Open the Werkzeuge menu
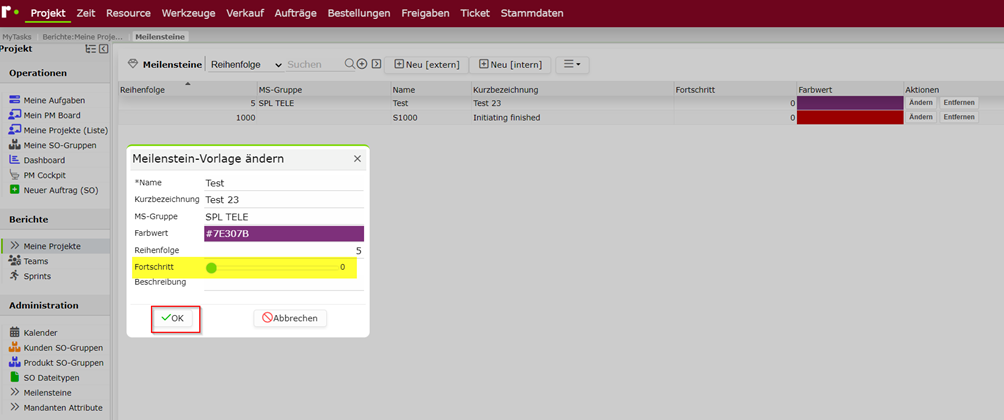1004x420 pixels. [x=189, y=13]
